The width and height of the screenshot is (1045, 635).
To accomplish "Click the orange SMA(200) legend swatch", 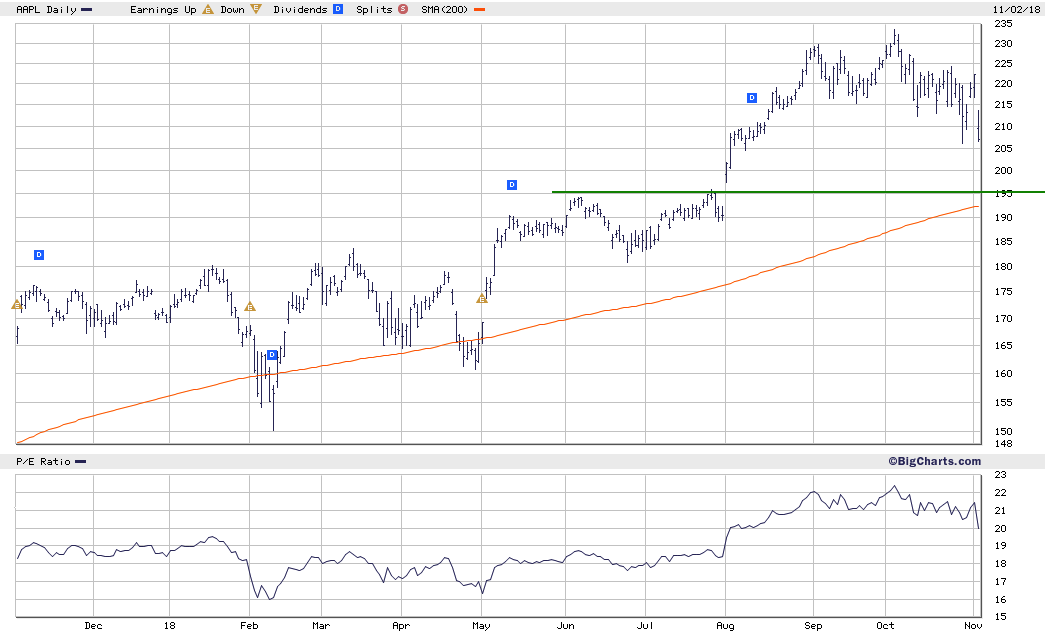I will click(479, 10).
